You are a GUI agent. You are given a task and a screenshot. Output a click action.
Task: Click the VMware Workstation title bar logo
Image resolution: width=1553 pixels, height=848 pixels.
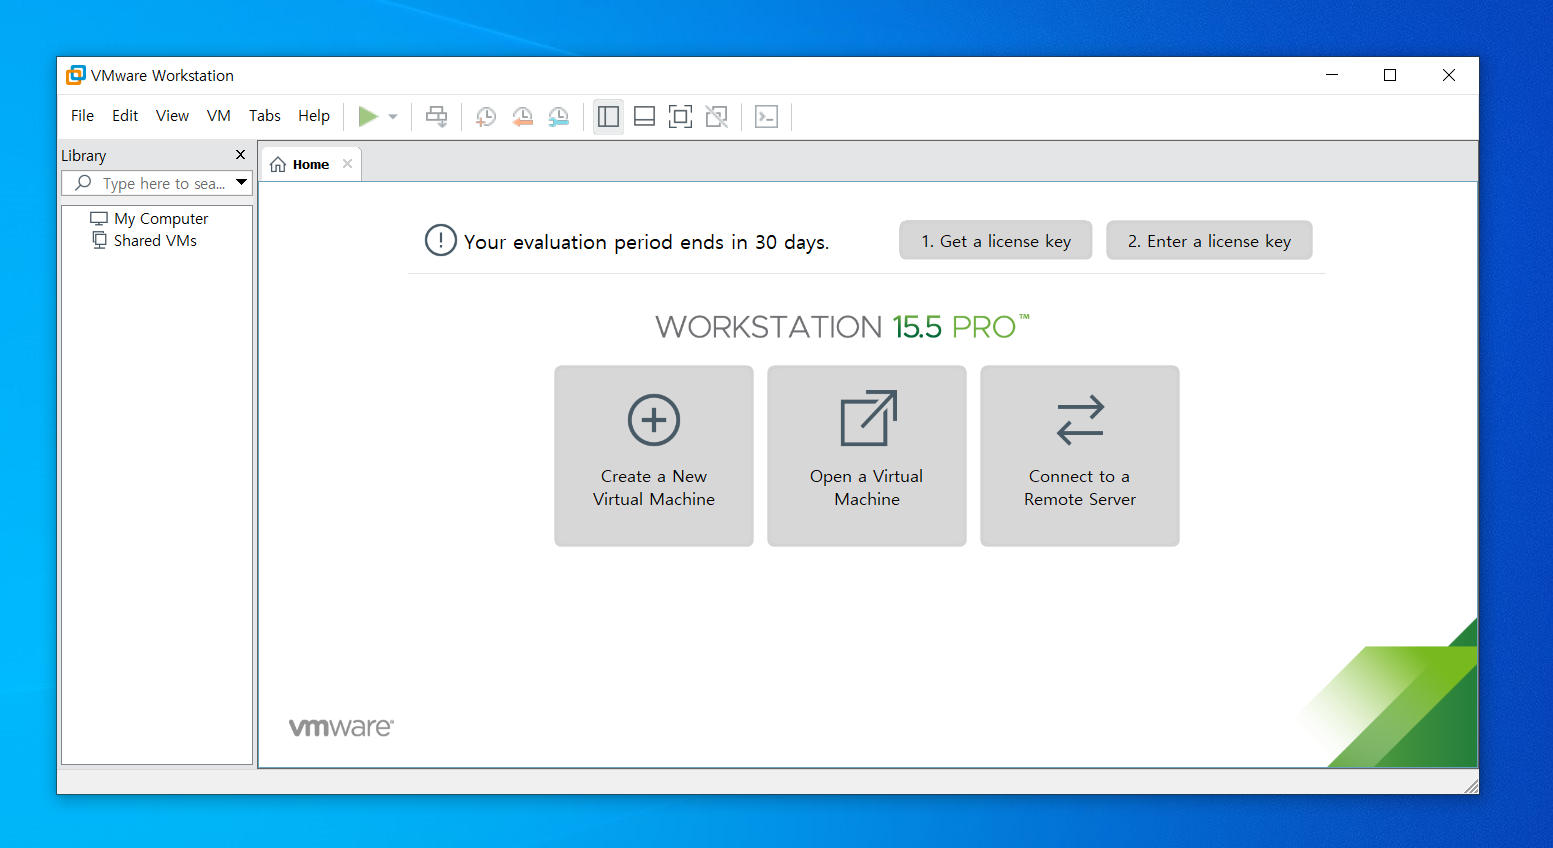tap(75, 75)
